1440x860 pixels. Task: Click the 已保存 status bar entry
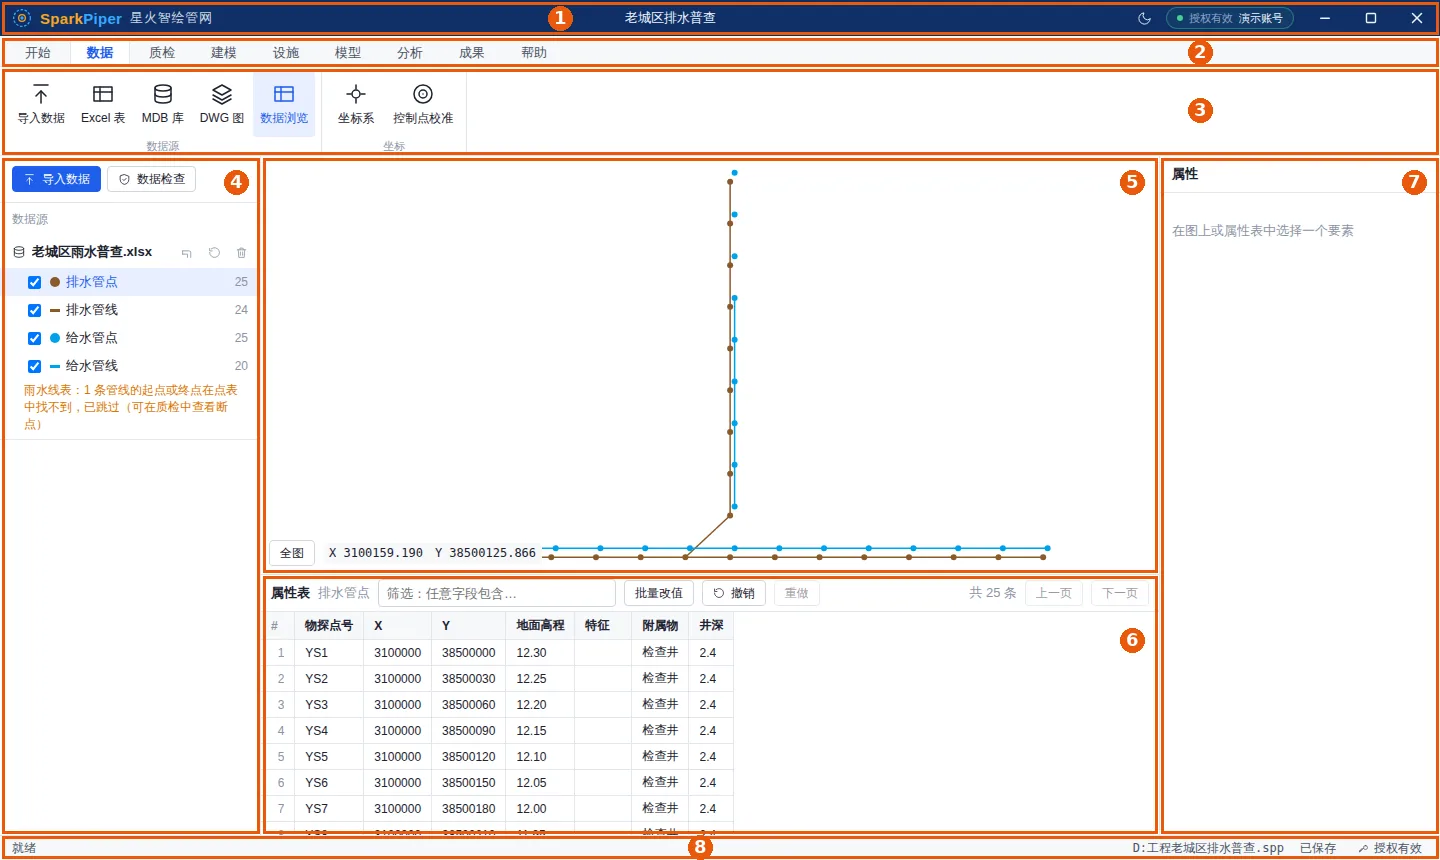(x=1318, y=848)
